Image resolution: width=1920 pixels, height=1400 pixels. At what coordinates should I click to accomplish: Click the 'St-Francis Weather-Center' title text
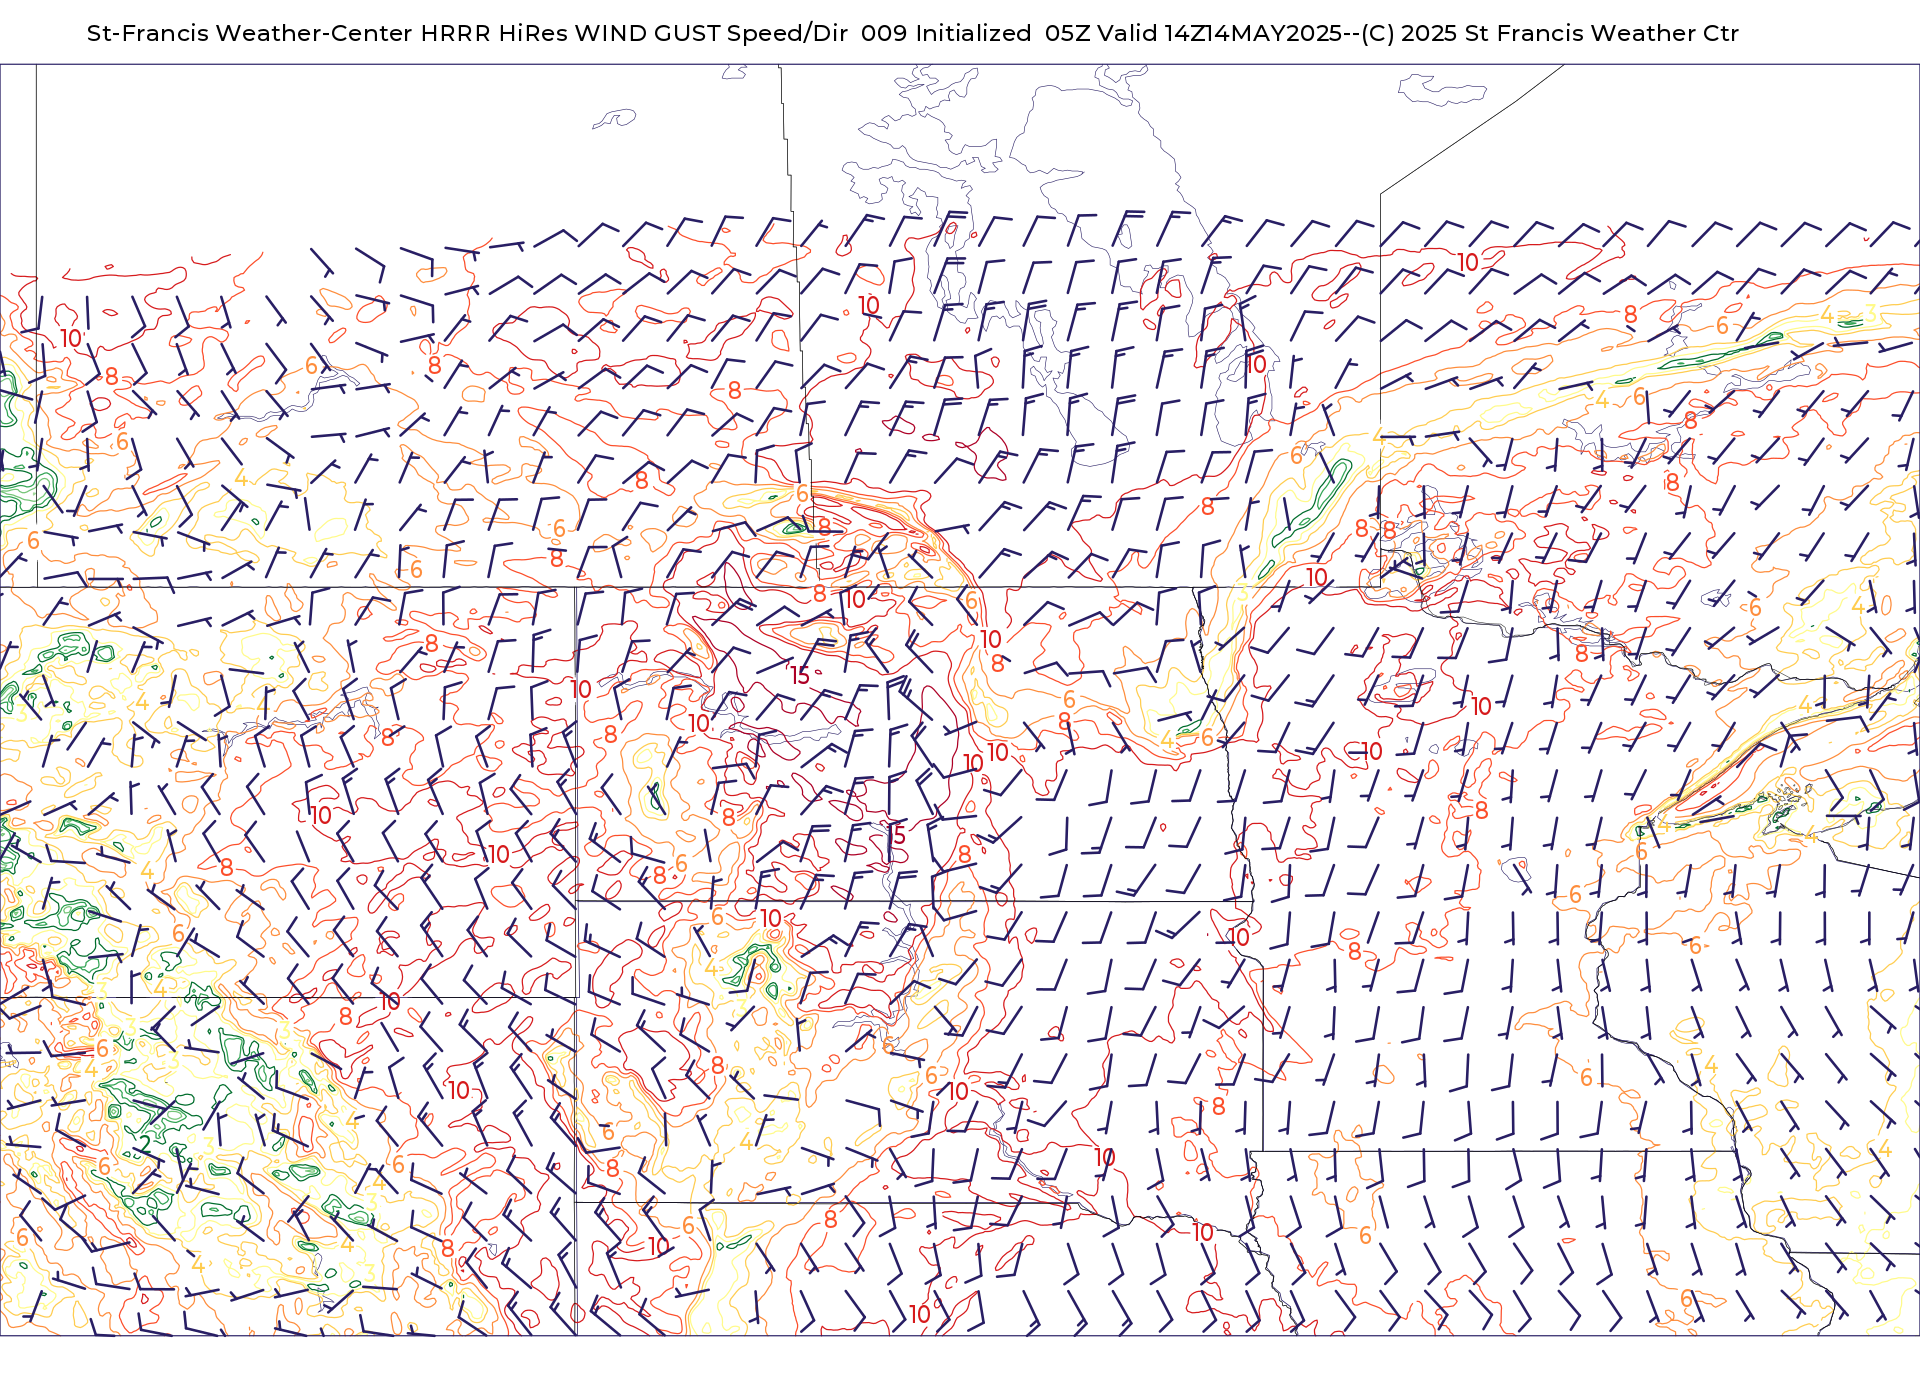(x=249, y=33)
